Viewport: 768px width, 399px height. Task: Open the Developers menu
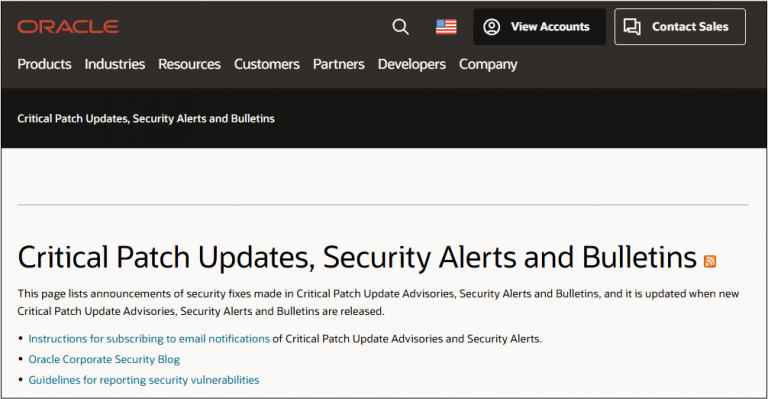coord(411,64)
